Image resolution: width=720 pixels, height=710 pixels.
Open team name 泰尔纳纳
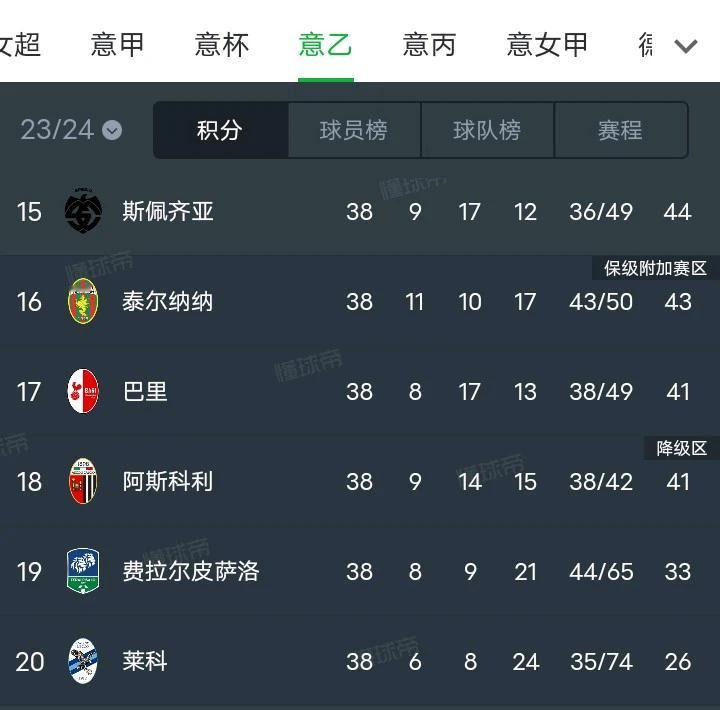point(168,302)
